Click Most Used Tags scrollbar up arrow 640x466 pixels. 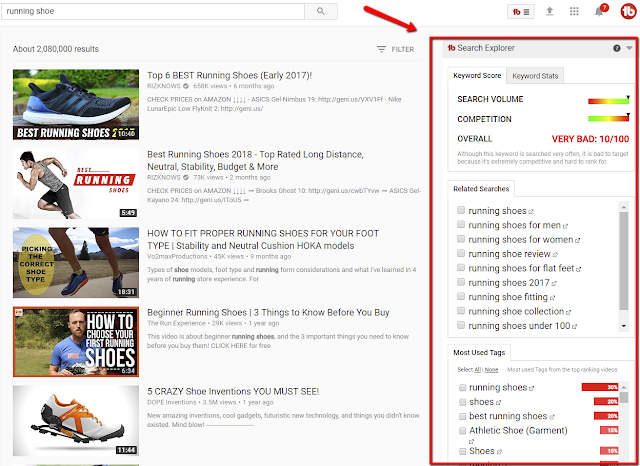point(624,387)
